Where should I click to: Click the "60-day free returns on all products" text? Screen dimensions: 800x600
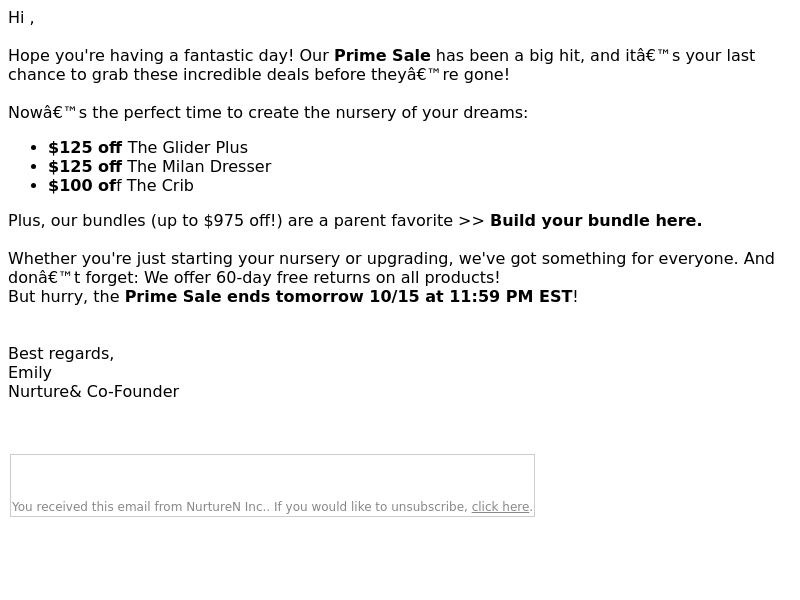coord(357,278)
